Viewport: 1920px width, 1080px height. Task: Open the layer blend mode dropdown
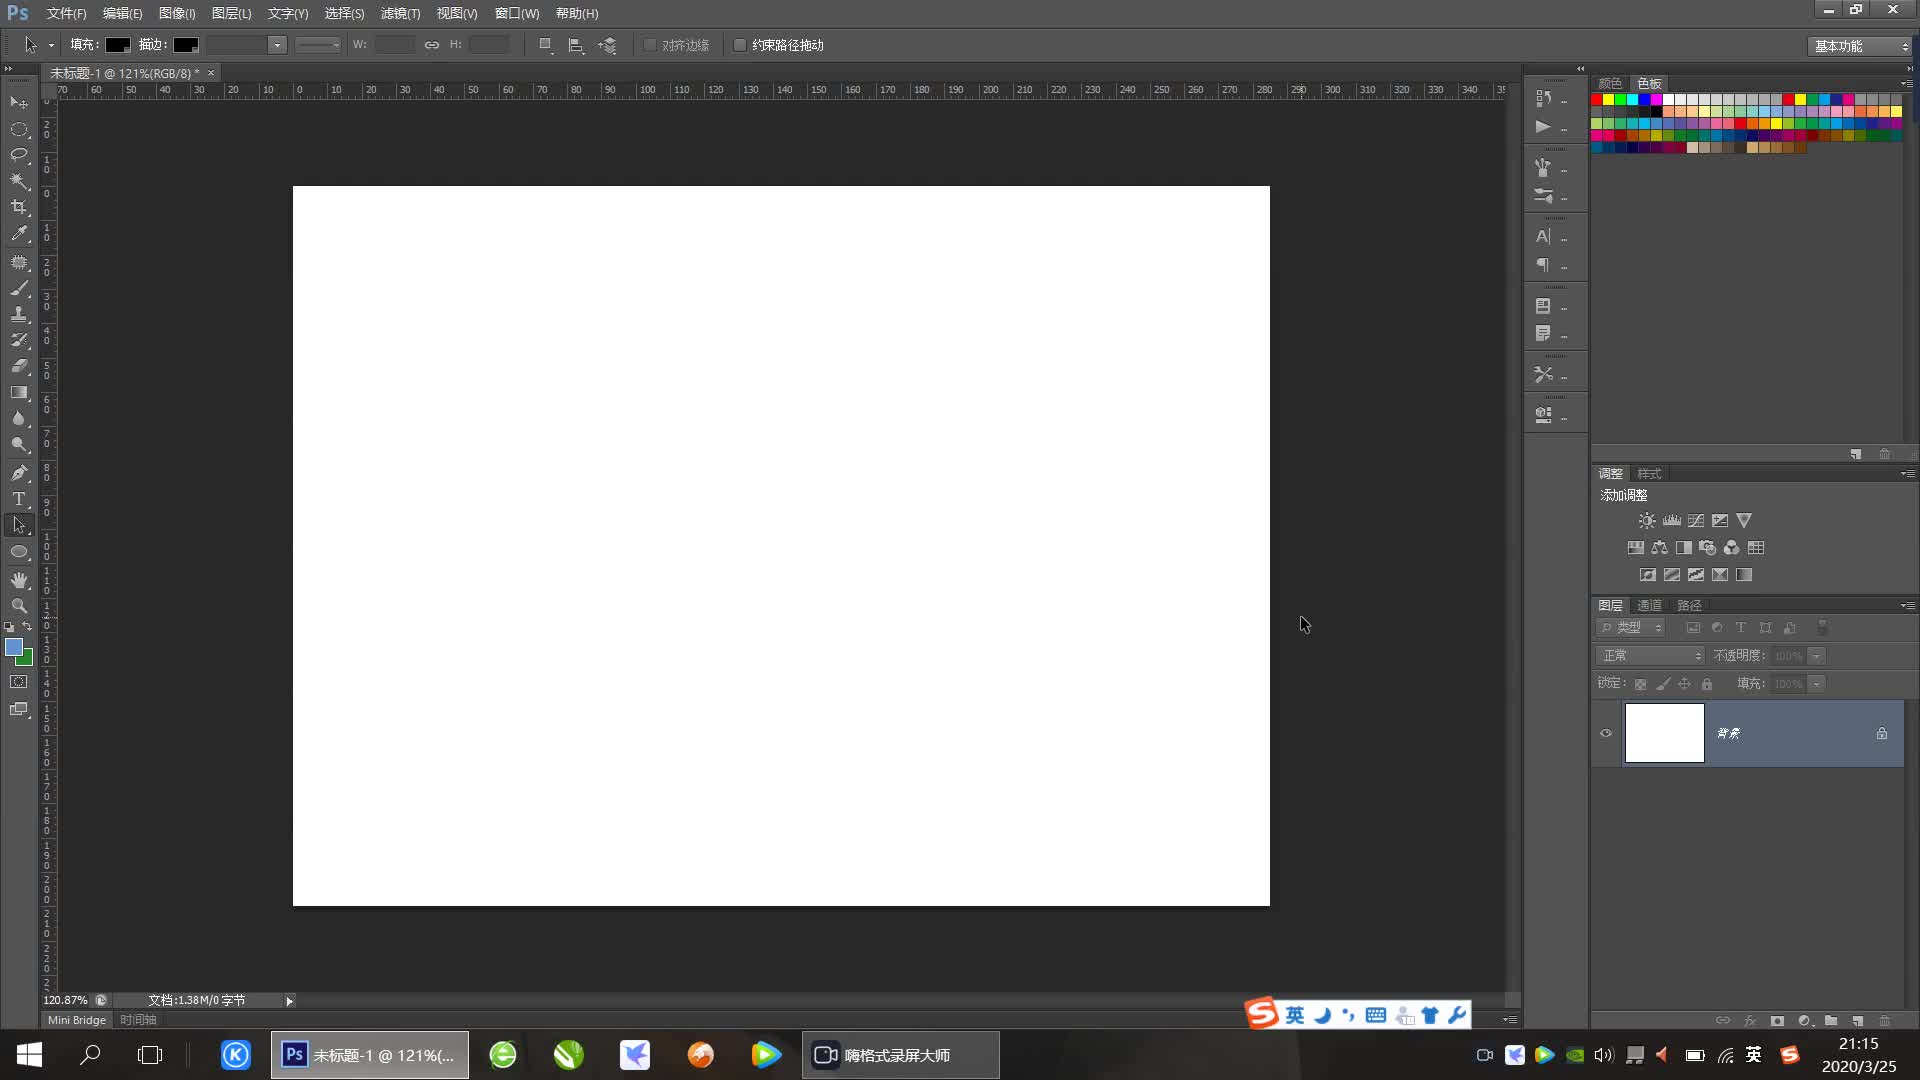(1650, 656)
